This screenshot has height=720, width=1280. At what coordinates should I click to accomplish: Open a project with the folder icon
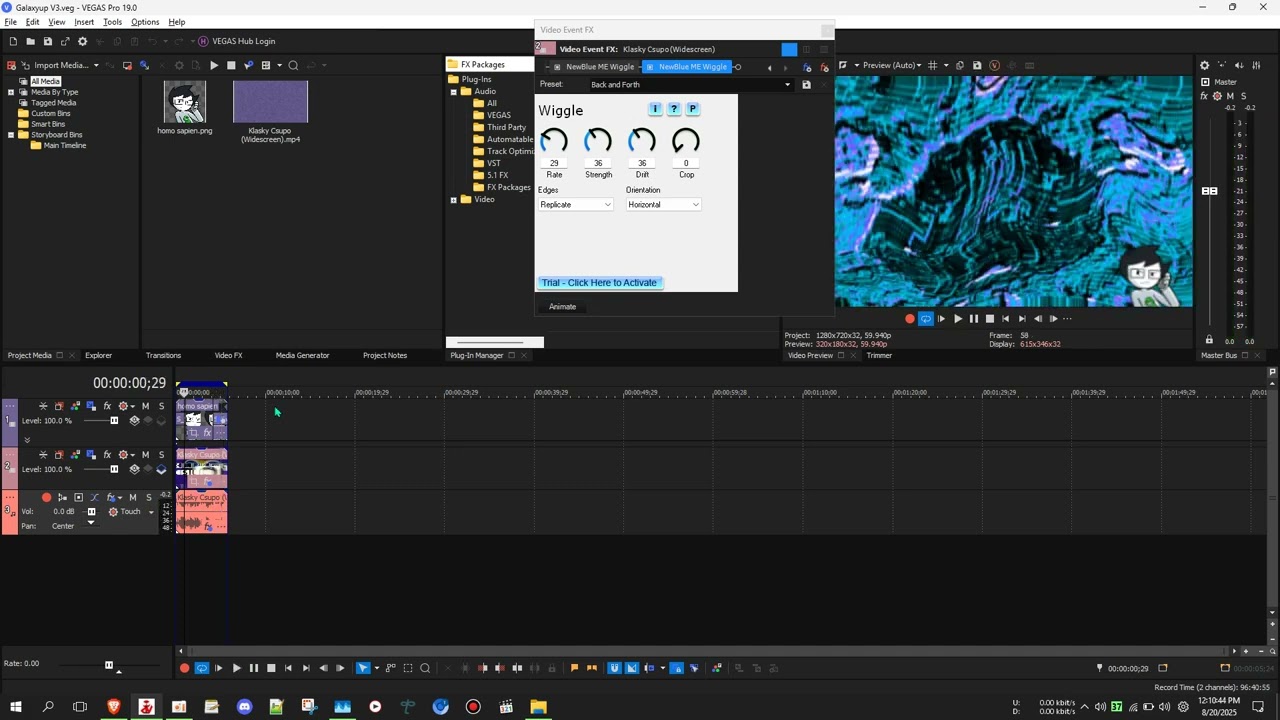(30, 41)
